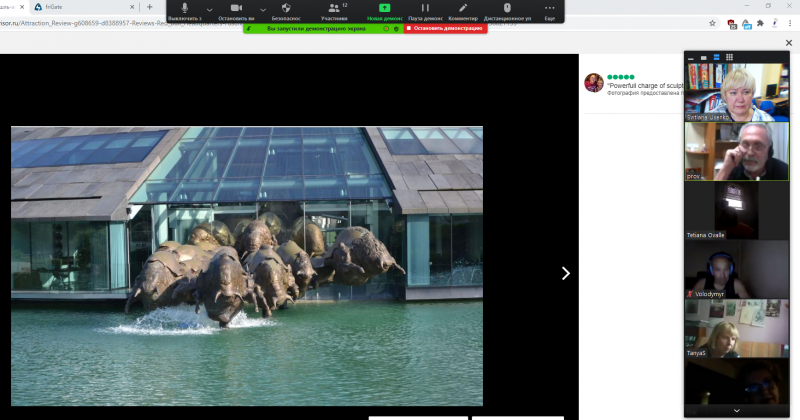Stop video with camera icon
The width and height of the screenshot is (800, 420).
point(236,11)
